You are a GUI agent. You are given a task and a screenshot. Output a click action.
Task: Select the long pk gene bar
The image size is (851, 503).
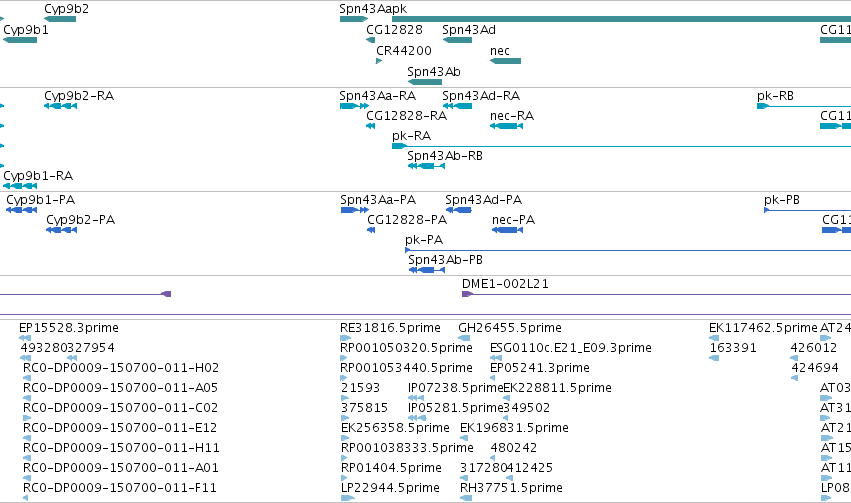coord(621,19)
